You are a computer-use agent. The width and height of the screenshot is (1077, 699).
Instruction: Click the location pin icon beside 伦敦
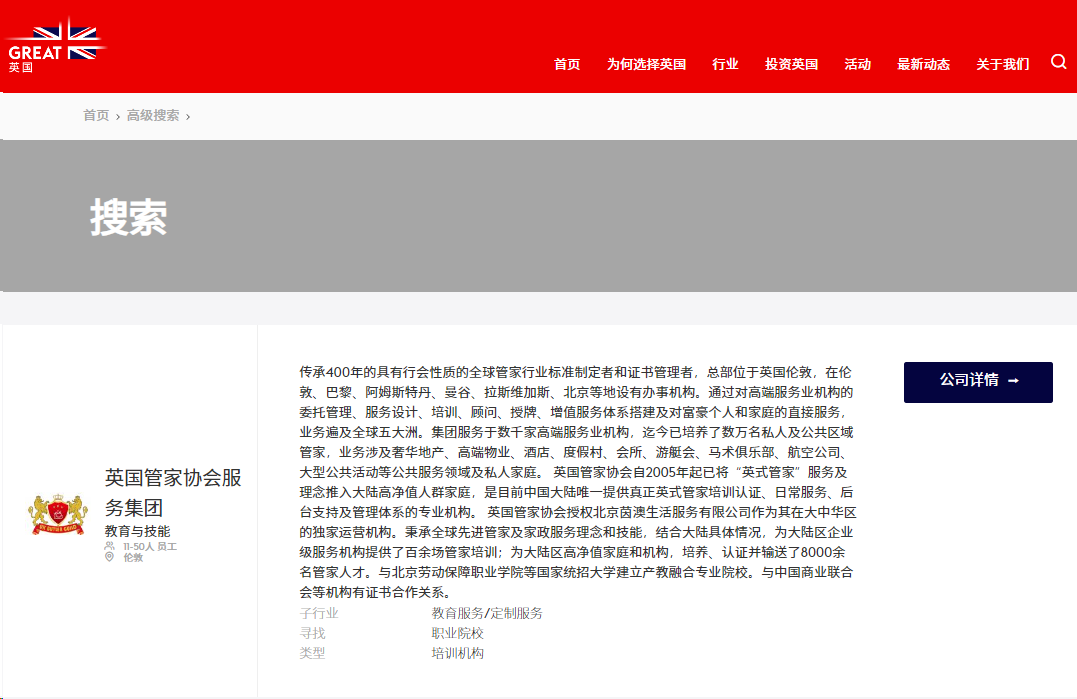click(x=110, y=557)
